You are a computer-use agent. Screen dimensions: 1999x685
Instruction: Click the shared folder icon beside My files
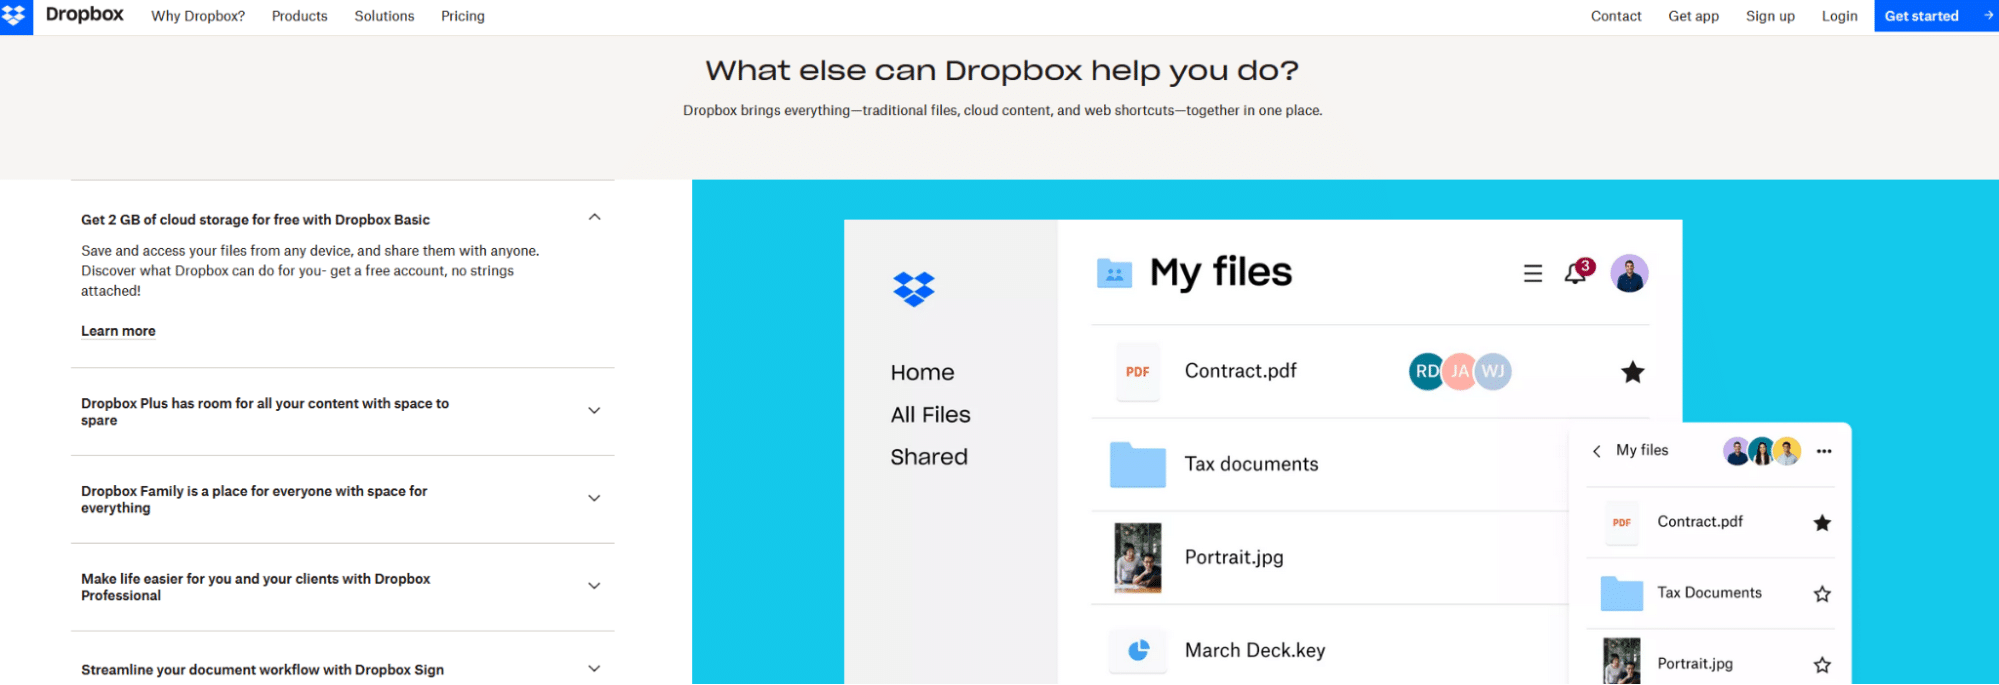click(x=1114, y=273)
